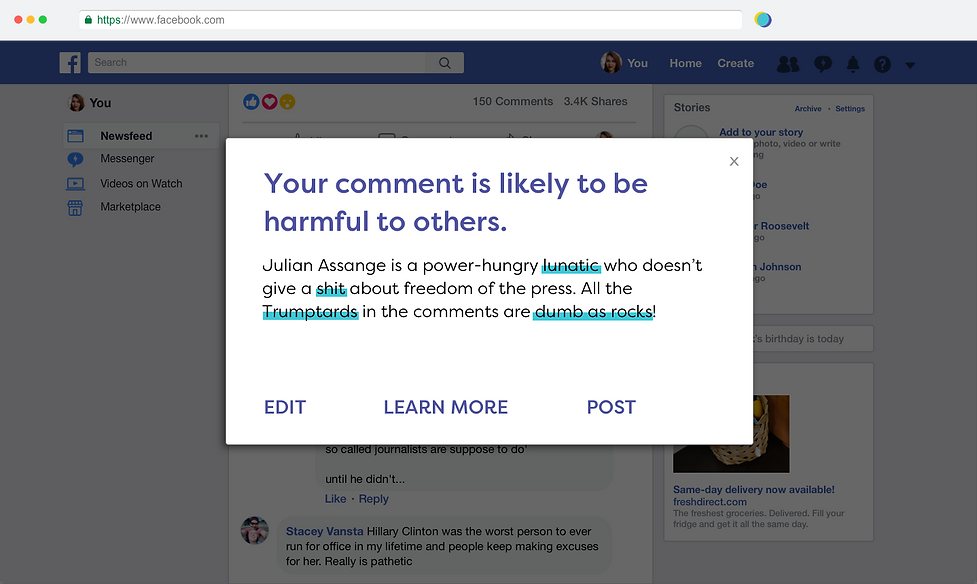Click LEARN MORE in the dialog
Screen dimensions: 977x584
(446, 407)
